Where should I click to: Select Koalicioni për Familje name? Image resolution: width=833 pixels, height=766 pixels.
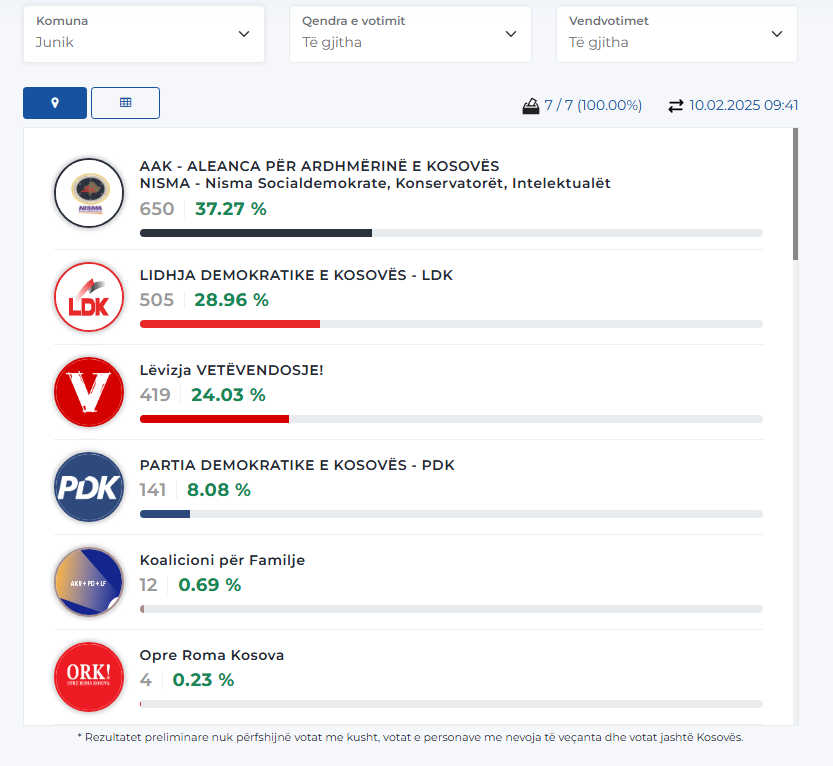pos(222,560)
